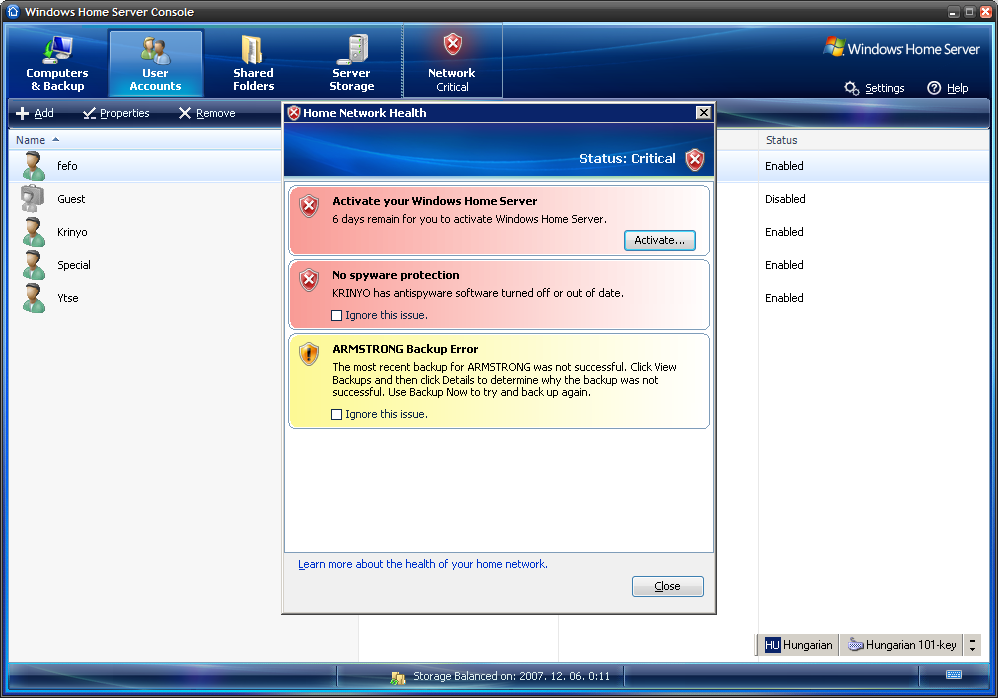Click the Activate... button
998x698 pixels.
tap(659, 241)
